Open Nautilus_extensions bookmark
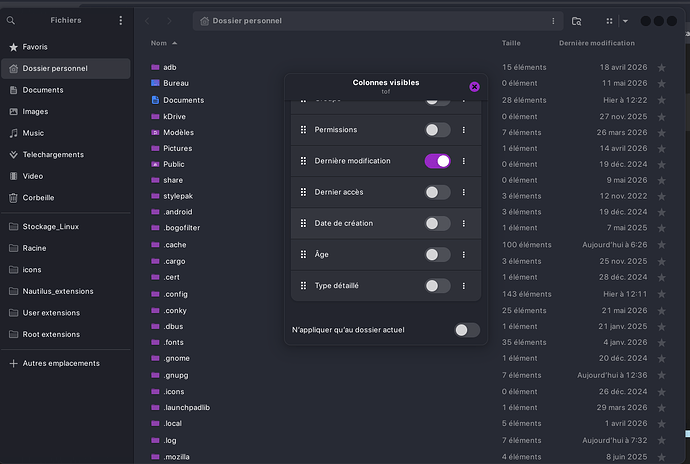690x464 pixels. click(66, 291)
